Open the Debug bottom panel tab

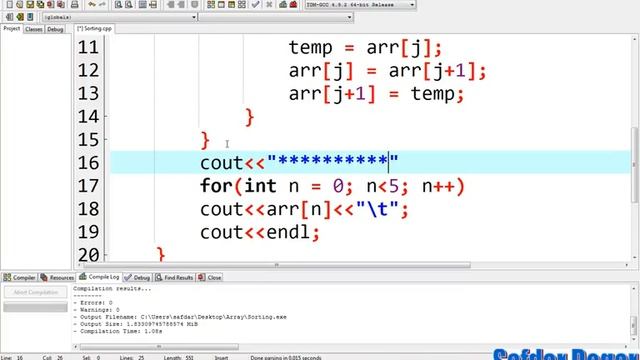[137, 278]
